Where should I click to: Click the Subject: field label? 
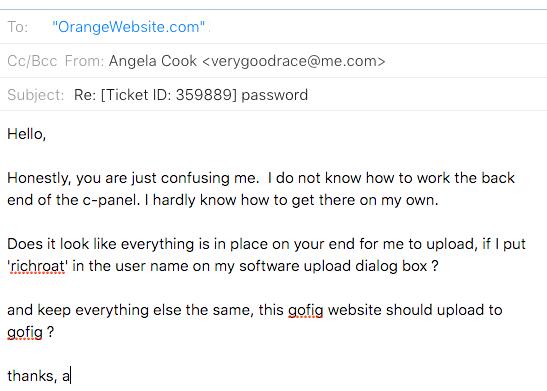[36, 95]
